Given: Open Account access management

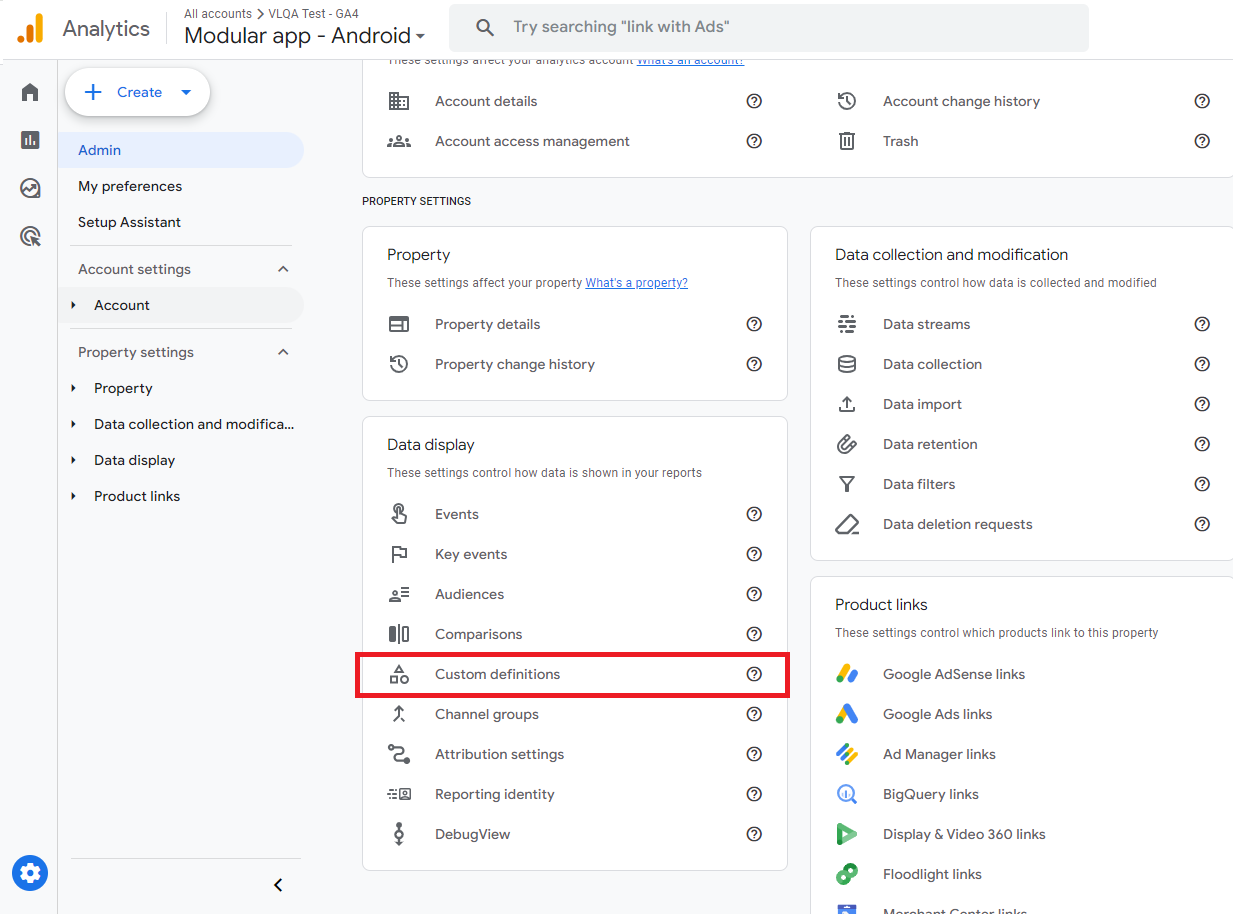Looking at the screenshot, I should (532, 141).
